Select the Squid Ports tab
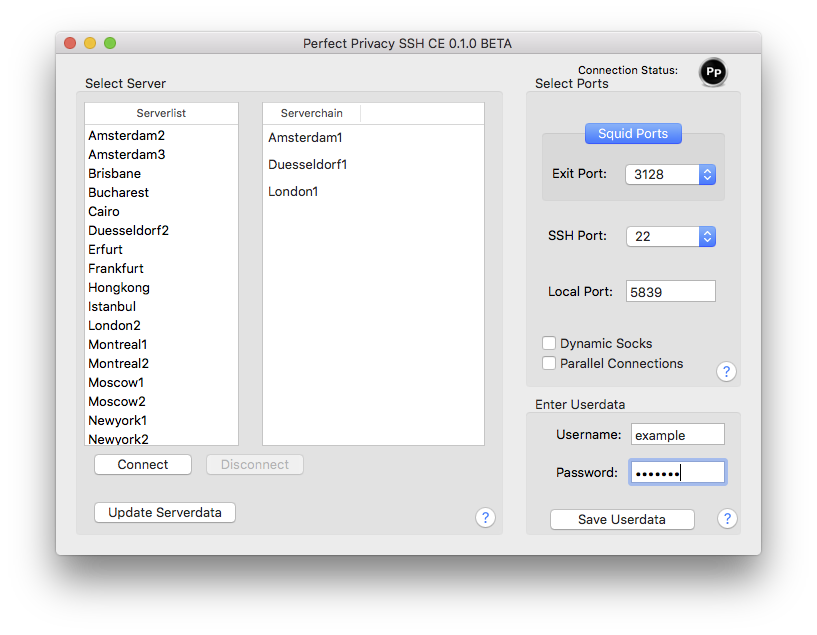Image resolution: width=817 pixels, height=635 pixels. tap(633, 133)
